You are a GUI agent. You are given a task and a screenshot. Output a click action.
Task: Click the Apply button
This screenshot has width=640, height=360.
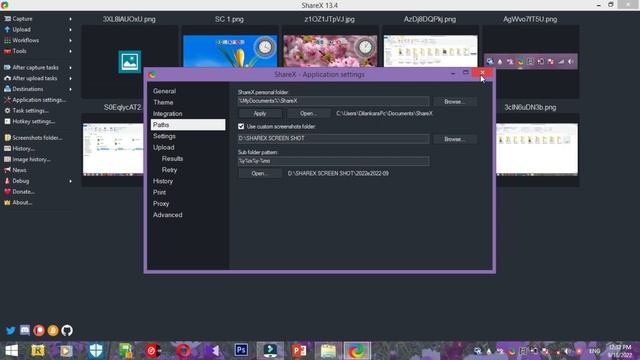tap(260, 113)
